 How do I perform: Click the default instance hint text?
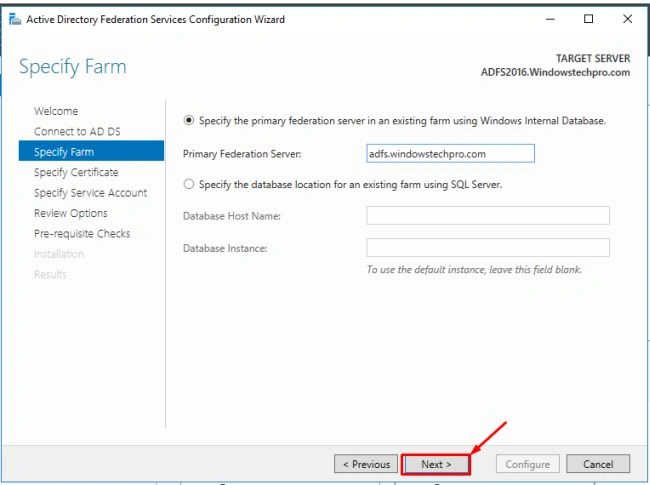tap(474, 269)
